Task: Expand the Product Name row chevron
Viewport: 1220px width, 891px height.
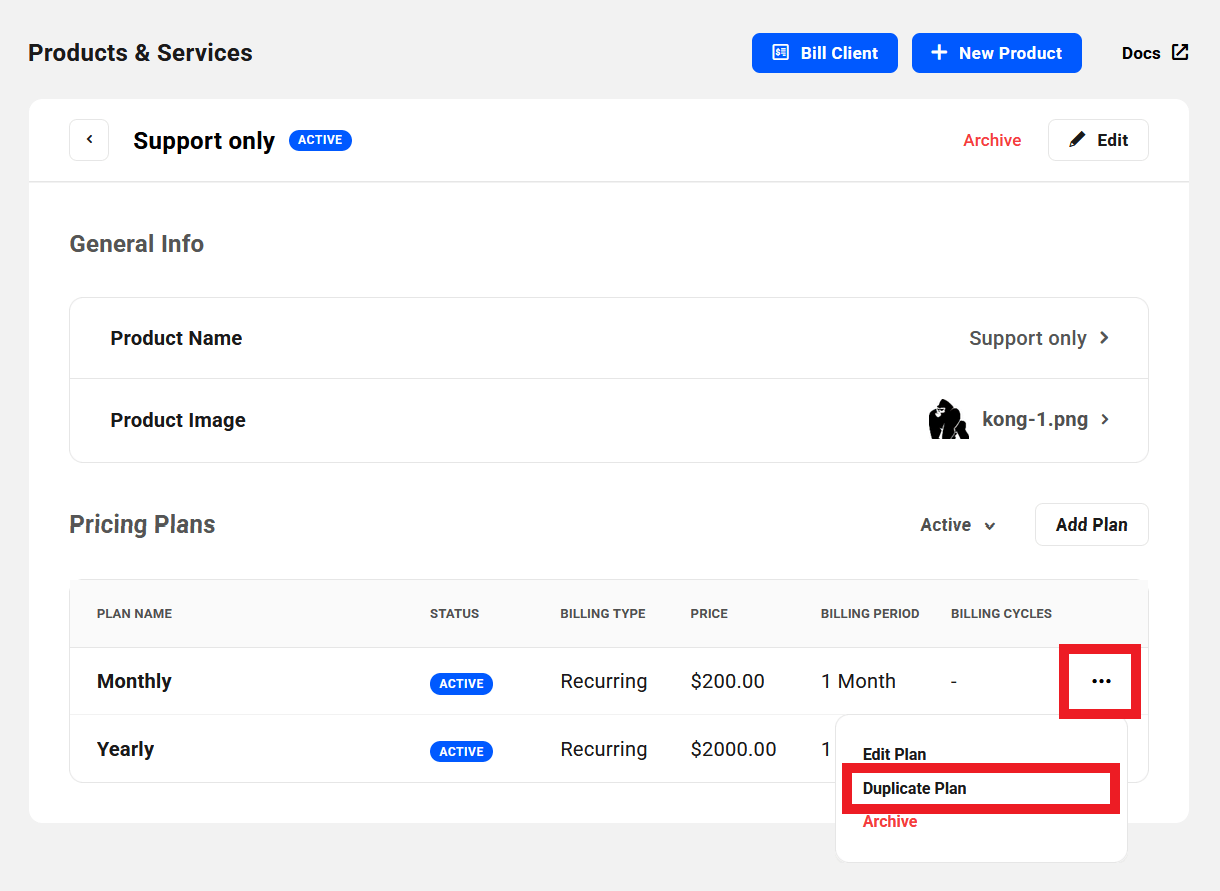Action: [x=1105, y=338]
